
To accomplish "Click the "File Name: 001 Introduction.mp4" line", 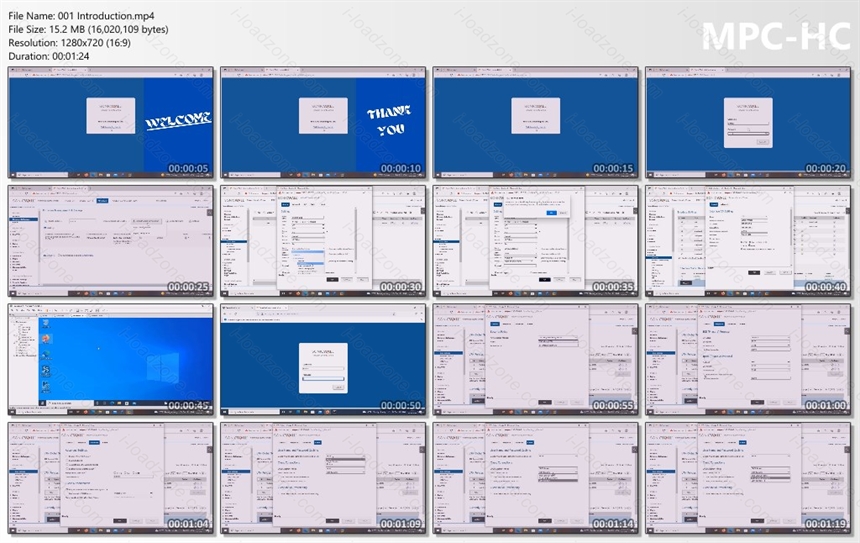I will point(81,16).
